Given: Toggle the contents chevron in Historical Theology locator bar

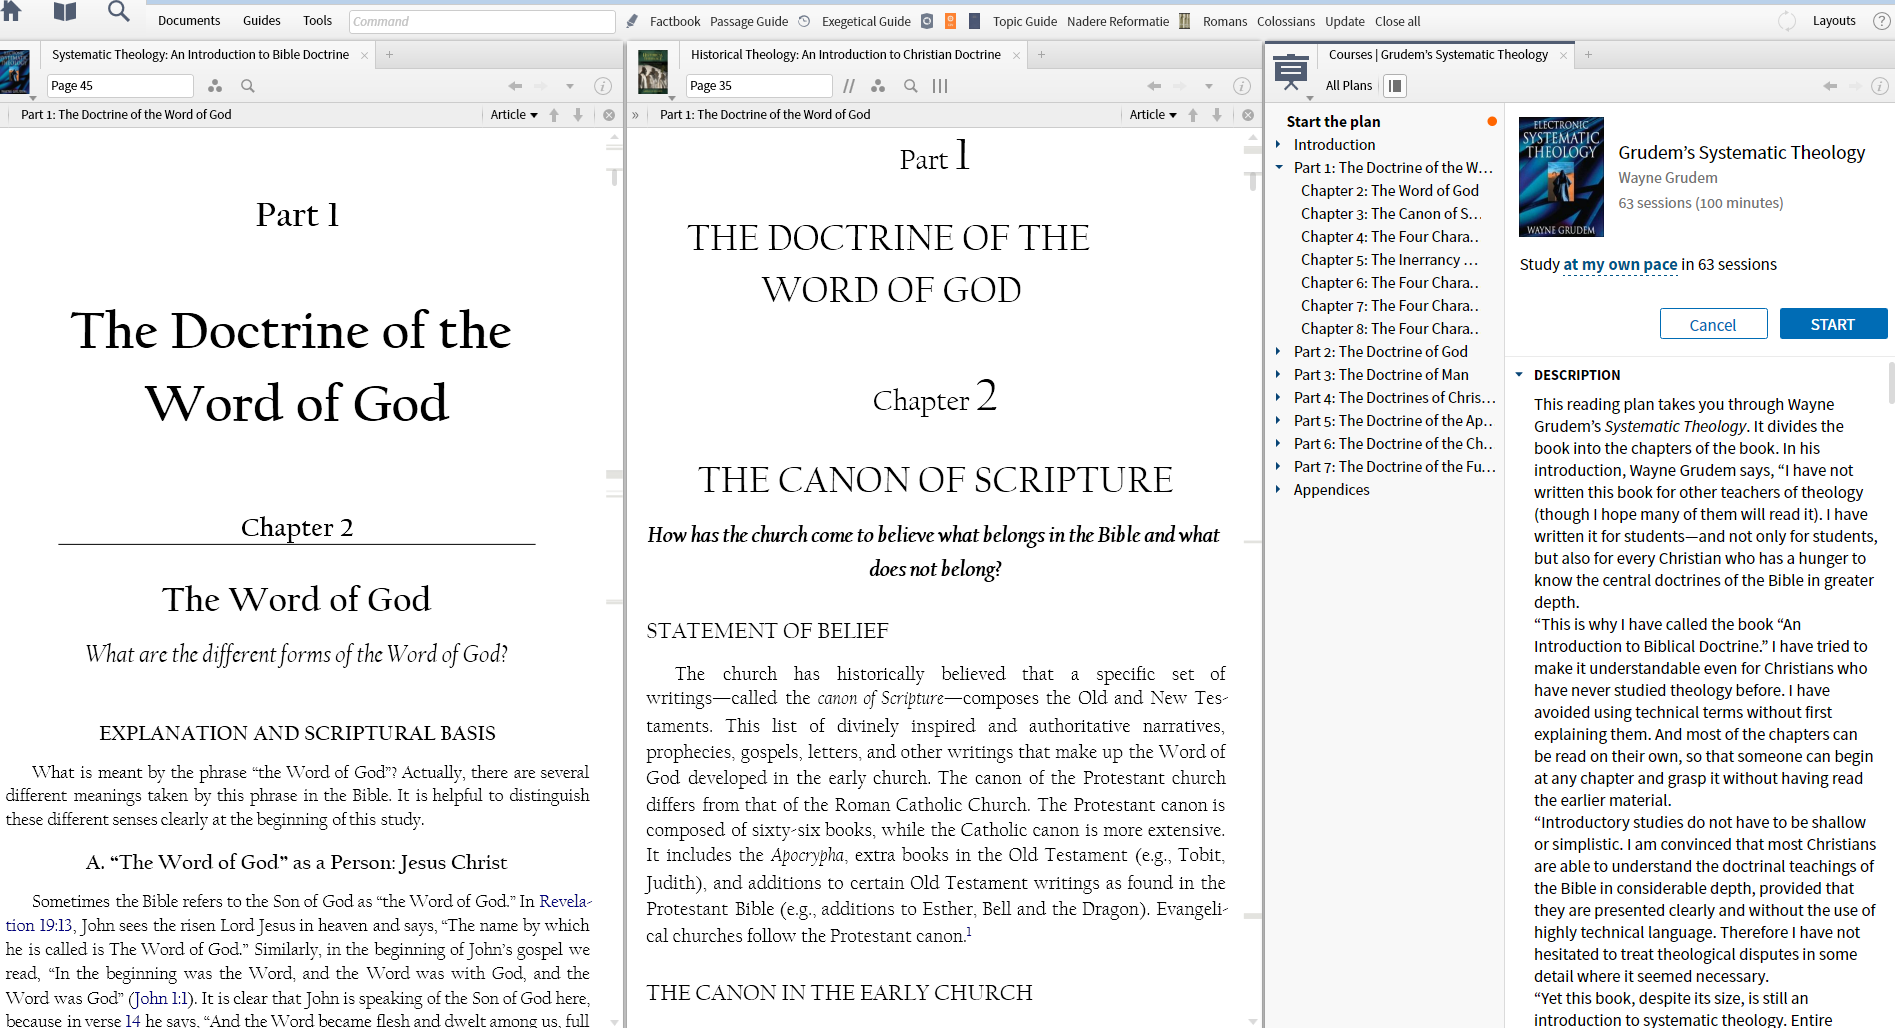Looking at the screenshot, I should point(635,115).
